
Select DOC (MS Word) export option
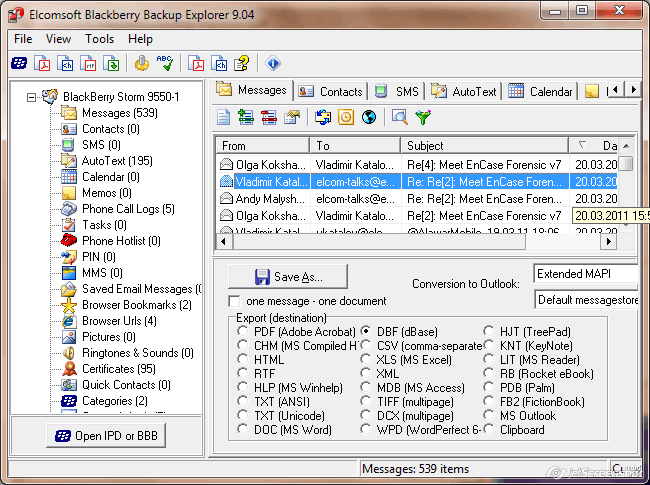tap(243, 429)
